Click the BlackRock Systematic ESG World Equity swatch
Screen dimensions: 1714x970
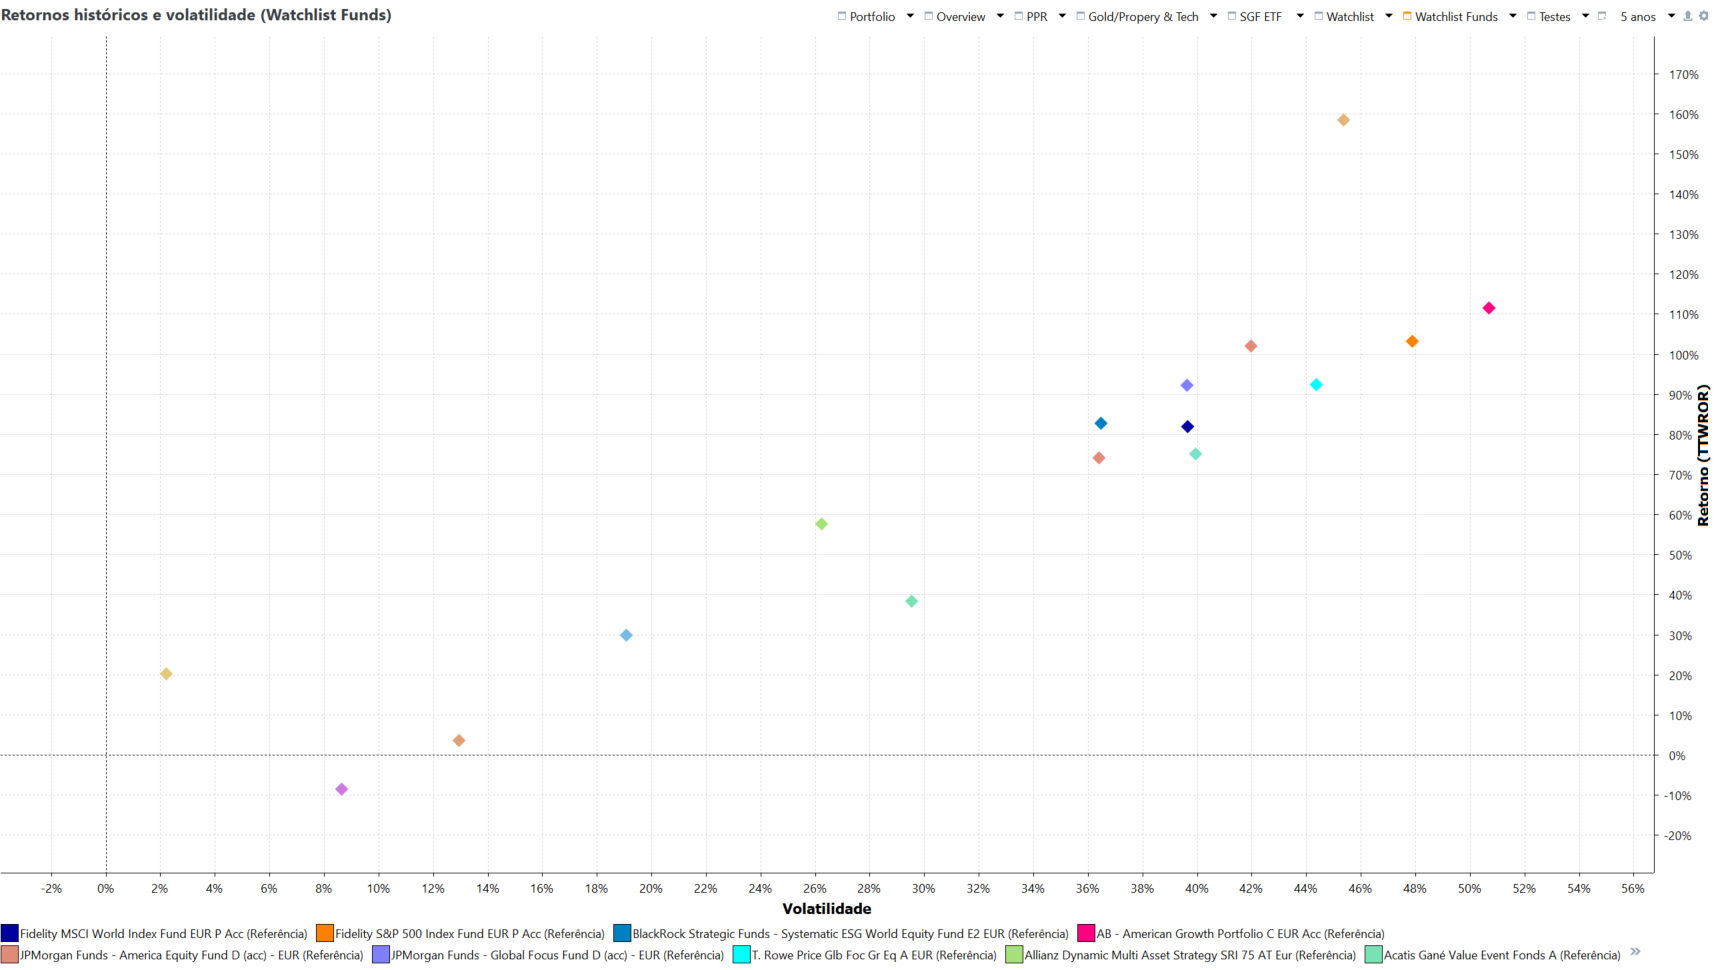tap(622, 933)
